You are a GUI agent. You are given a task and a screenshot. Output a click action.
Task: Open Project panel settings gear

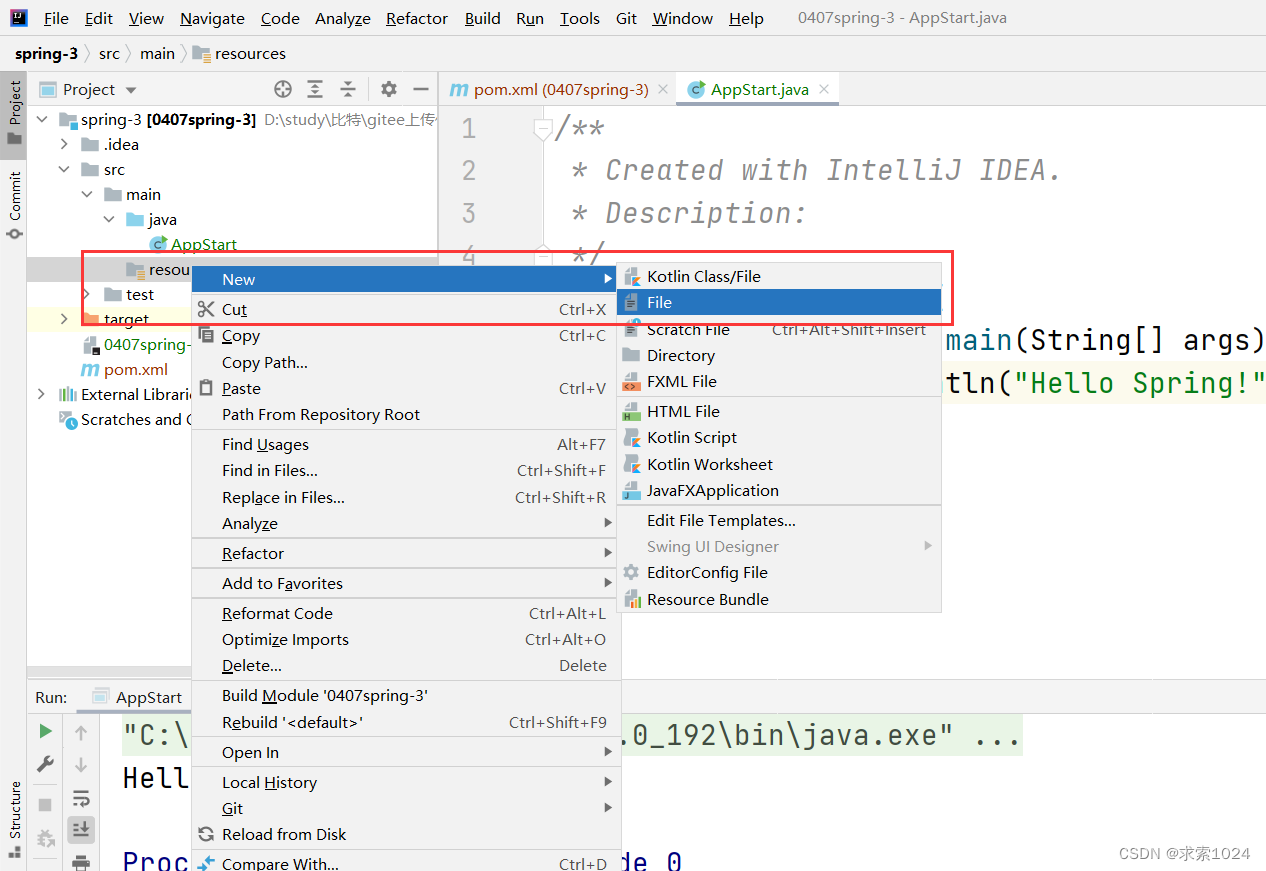coord(389,89)
